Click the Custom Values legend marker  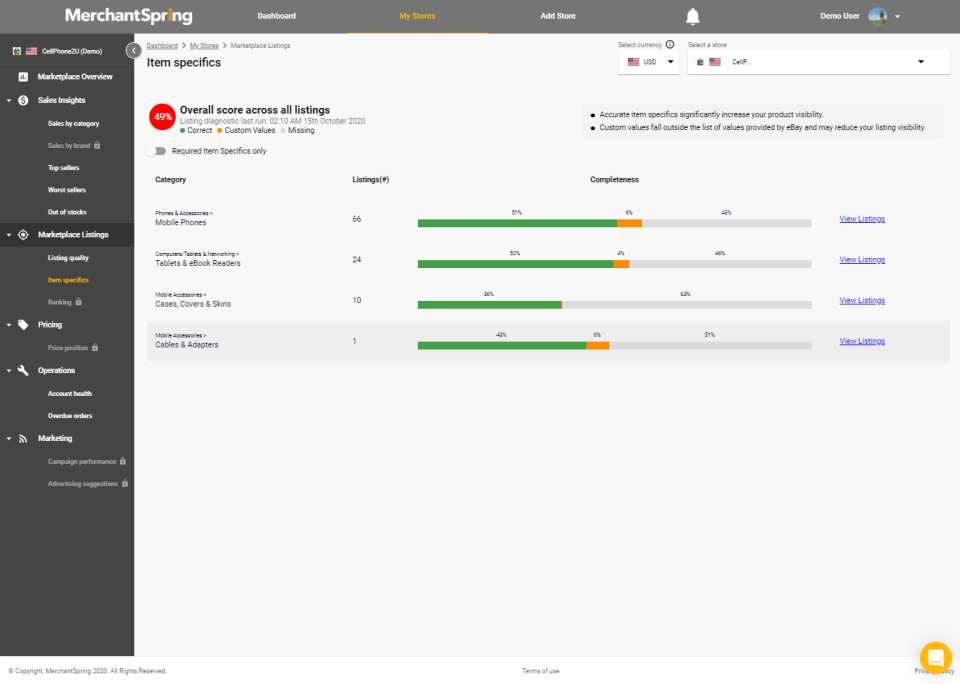pos(221,129)
